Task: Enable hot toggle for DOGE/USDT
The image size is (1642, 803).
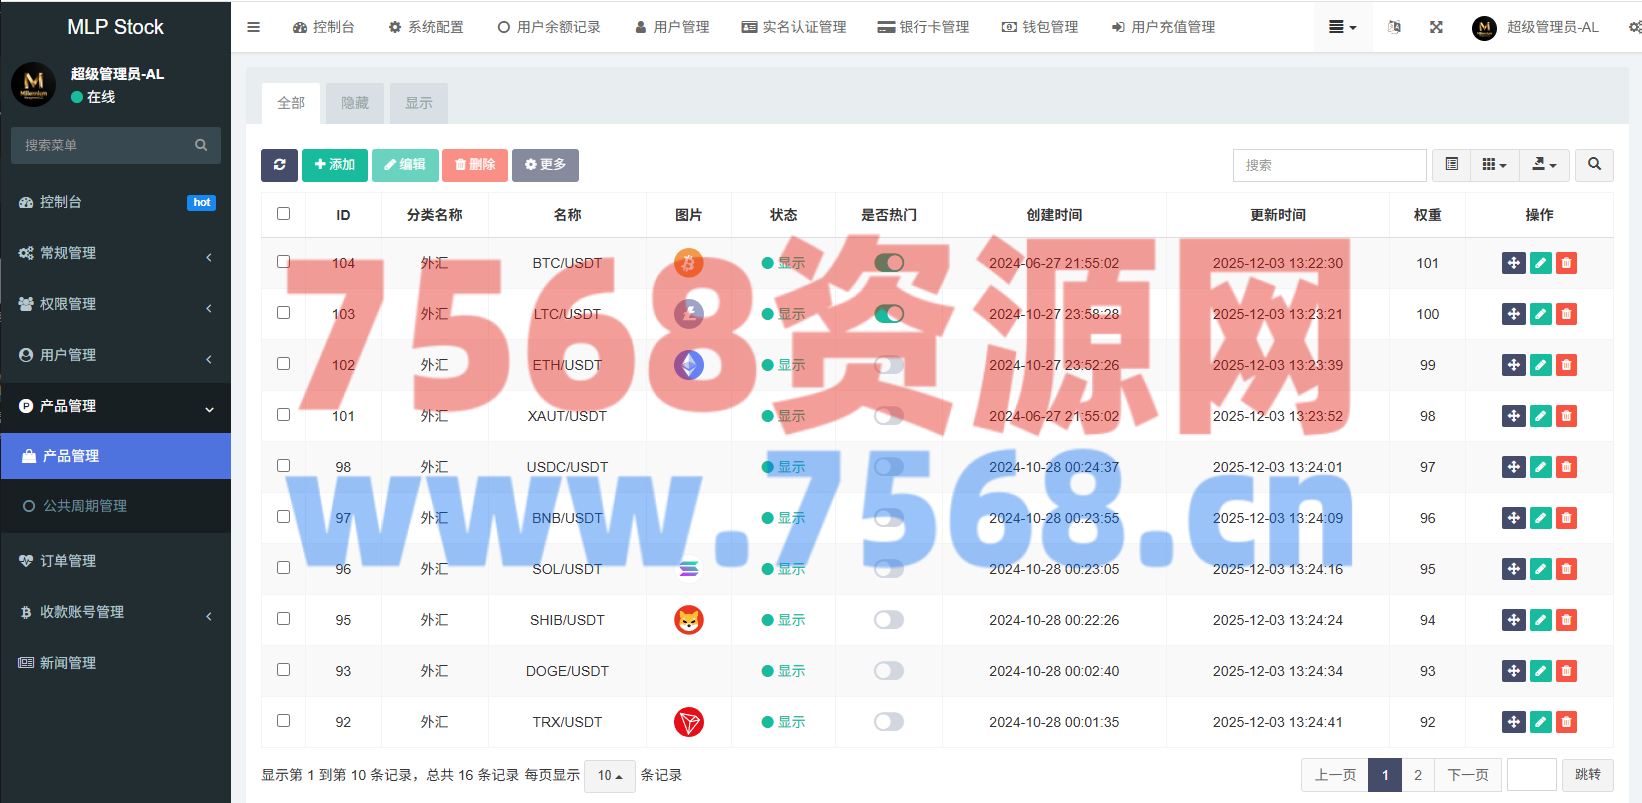Action: pyautogui.click(x=888, y=671)
